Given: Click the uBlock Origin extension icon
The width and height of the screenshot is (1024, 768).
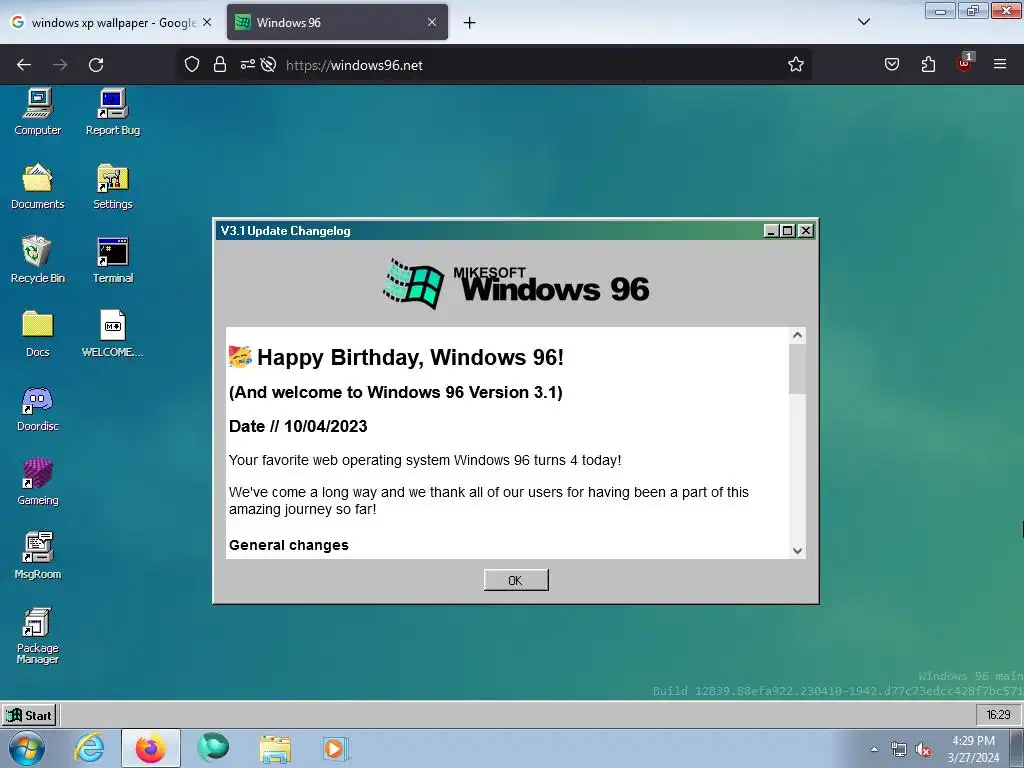Looking at the screenshot, I should [965, 63].
